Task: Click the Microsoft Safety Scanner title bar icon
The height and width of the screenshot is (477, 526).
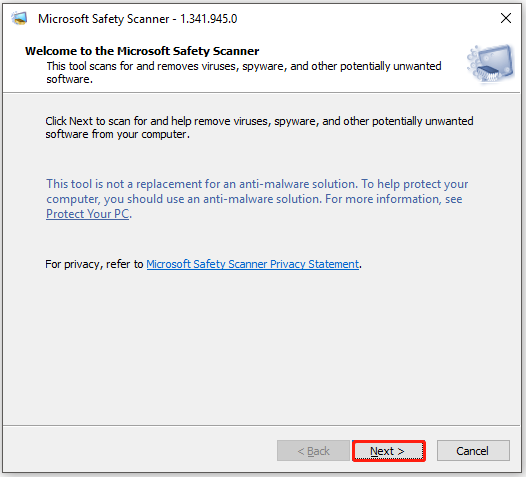Action: (x=19, y=18)
